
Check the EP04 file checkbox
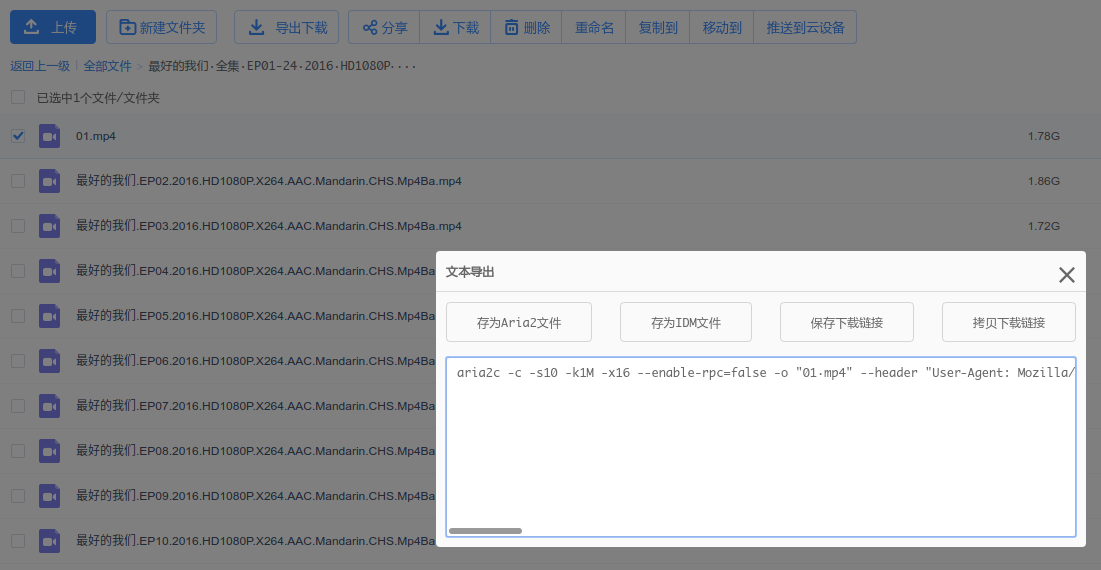point(18,271)
